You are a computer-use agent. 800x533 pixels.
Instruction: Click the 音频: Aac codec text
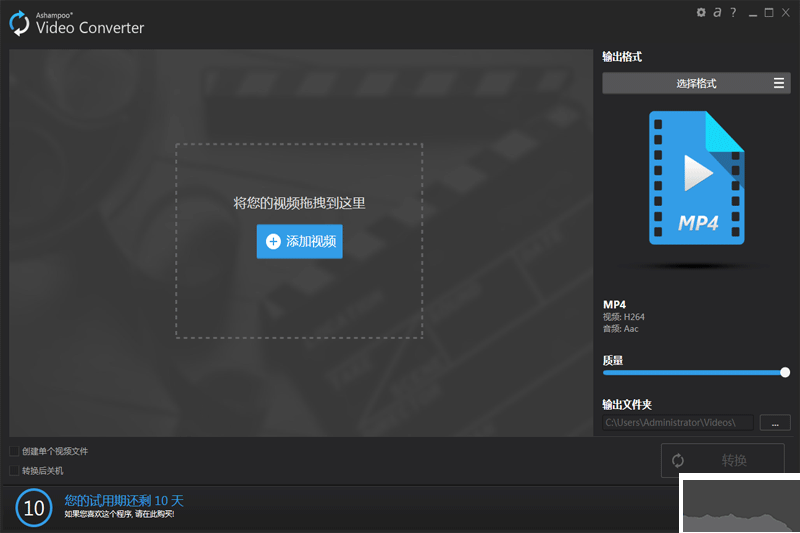click(x=620, y=329)
